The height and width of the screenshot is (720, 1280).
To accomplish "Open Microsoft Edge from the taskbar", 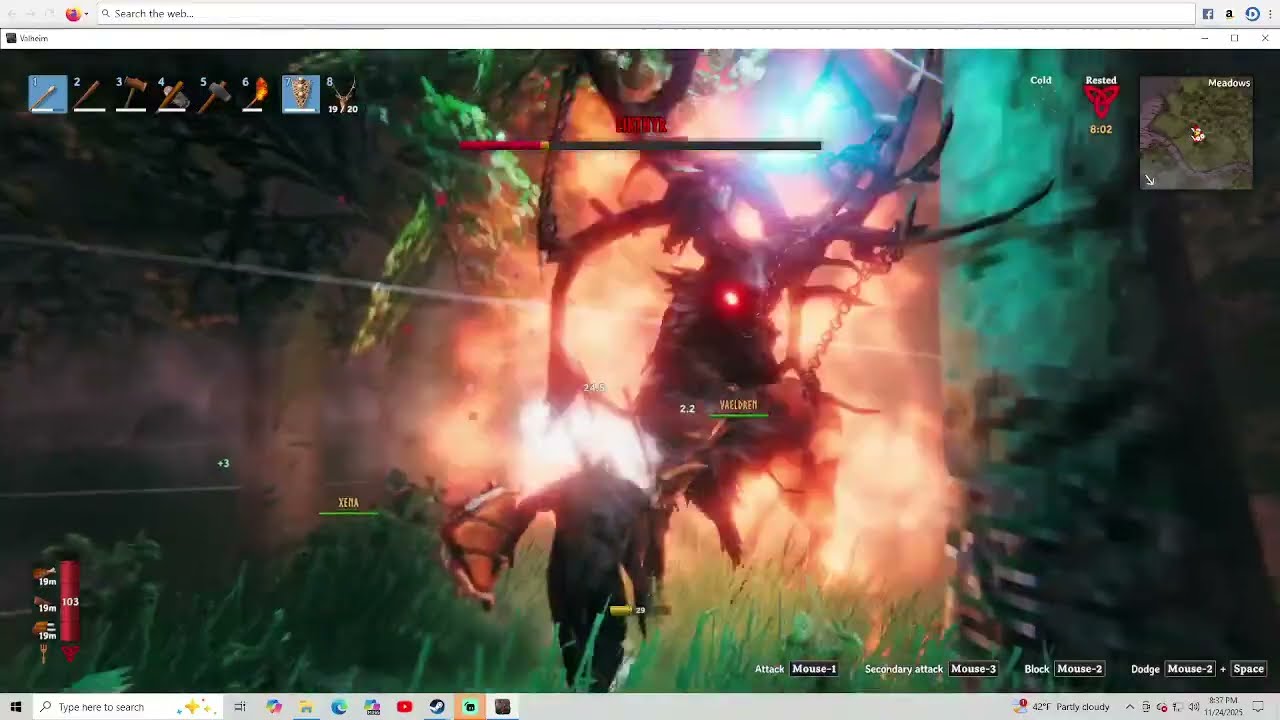I will click(x=339, y=707).
